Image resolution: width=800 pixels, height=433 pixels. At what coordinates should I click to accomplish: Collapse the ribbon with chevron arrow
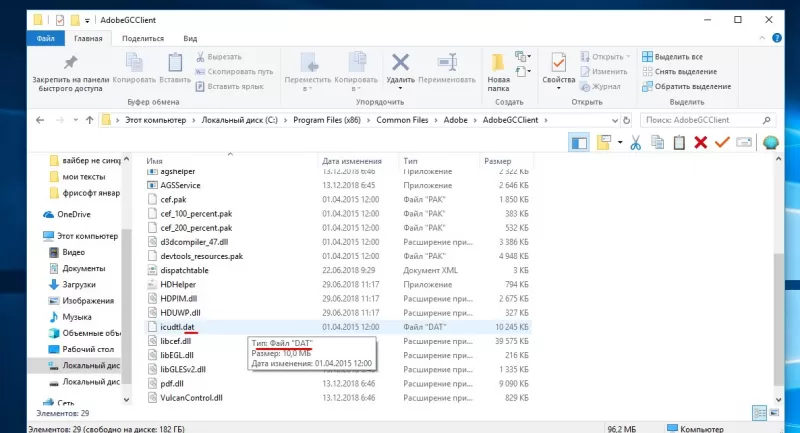click(x=762, y=38)
